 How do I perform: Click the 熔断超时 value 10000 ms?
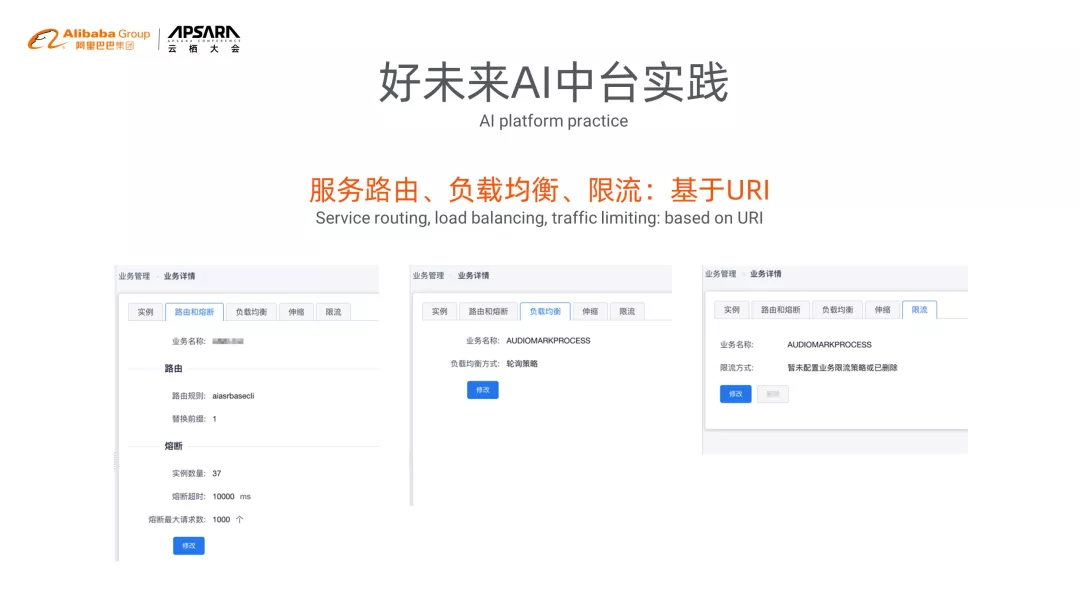(x=231, y=496)
